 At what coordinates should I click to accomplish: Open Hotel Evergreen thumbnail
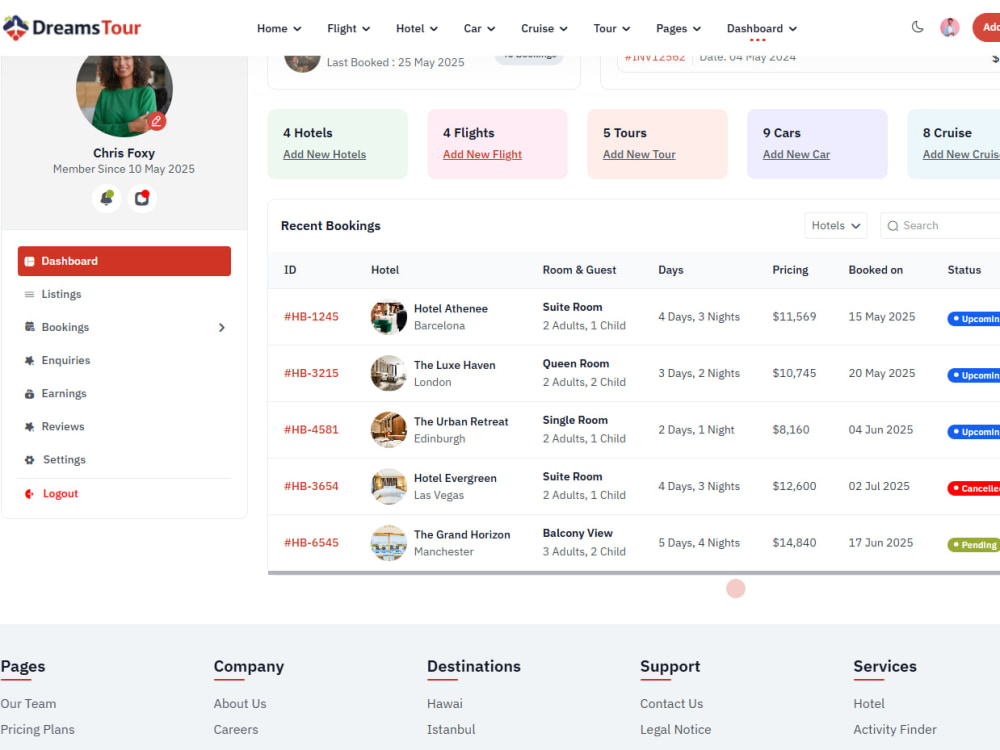coord(388,487)
